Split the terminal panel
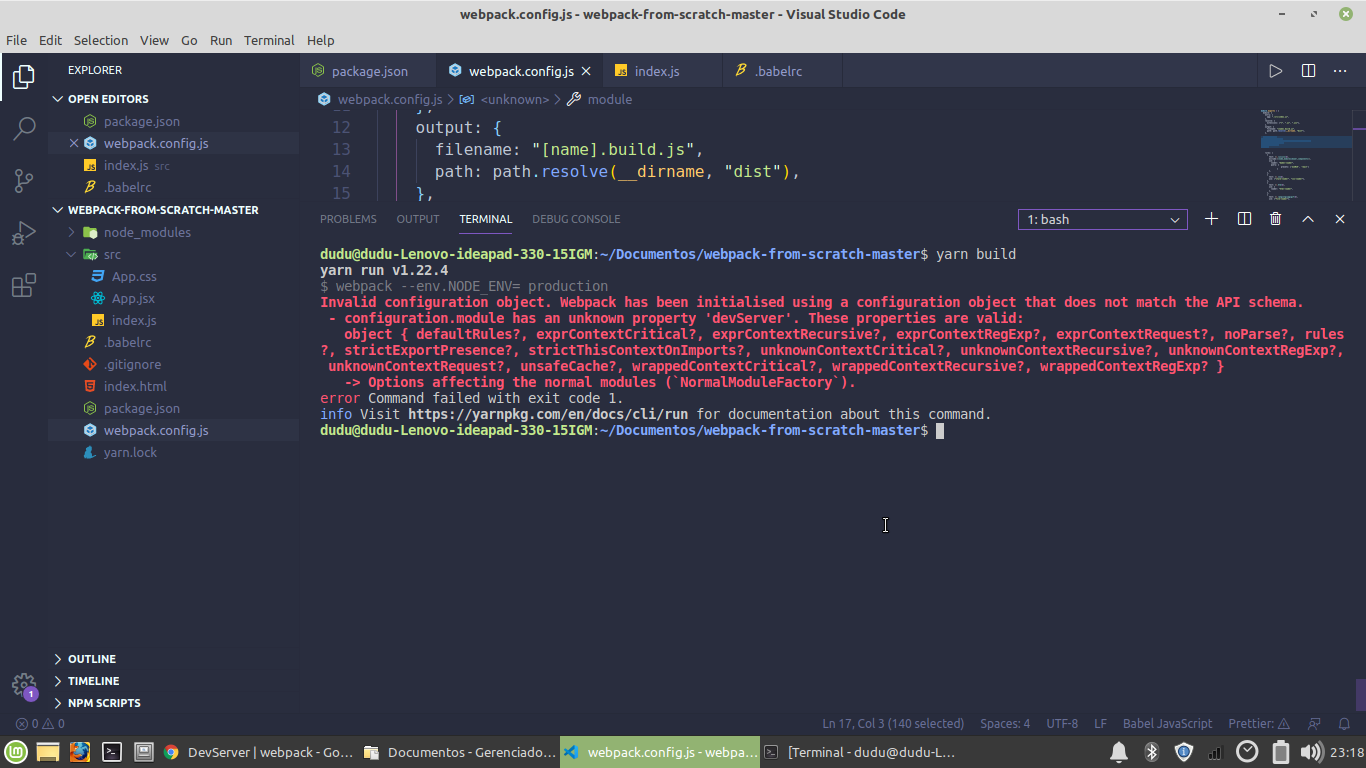Image resolution: width=1366 pixels, height=768 pixels. [1244, 219]
